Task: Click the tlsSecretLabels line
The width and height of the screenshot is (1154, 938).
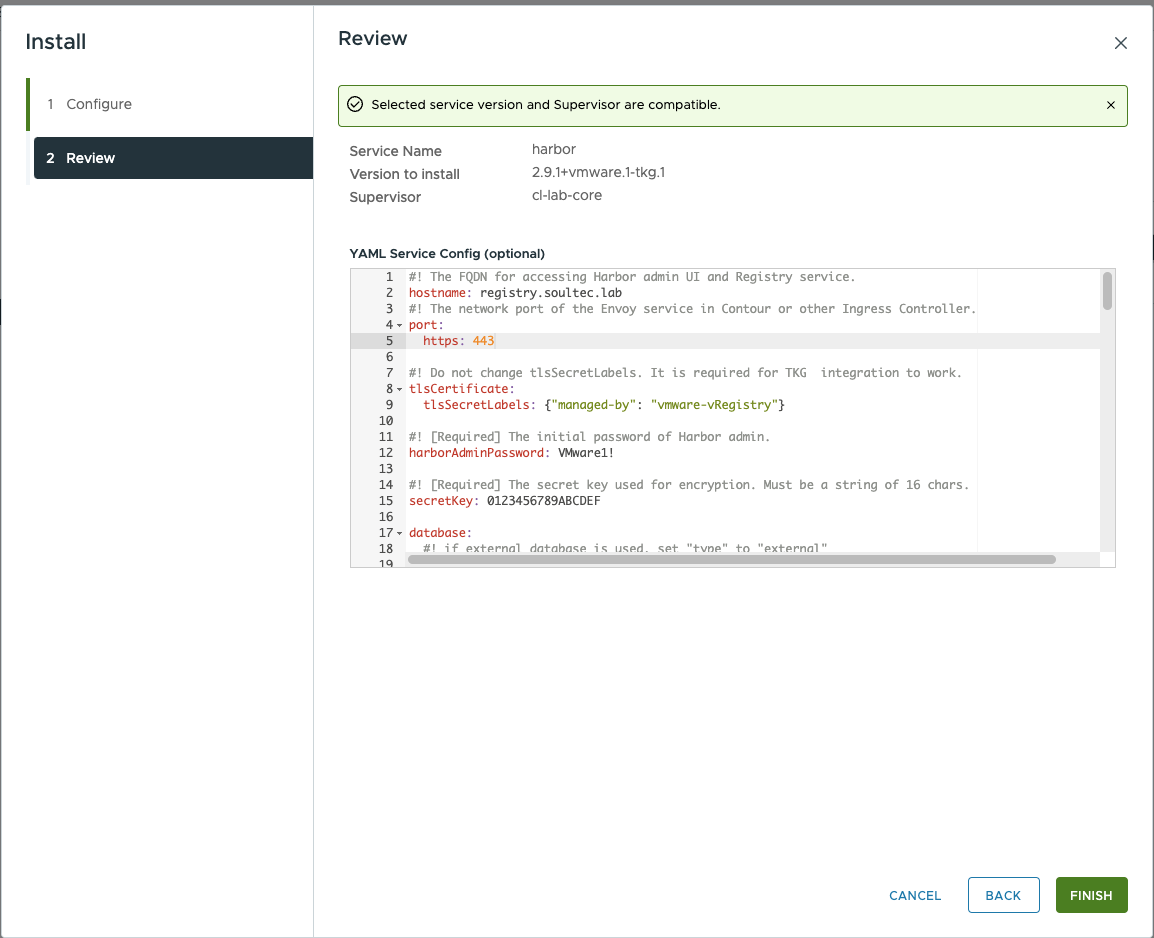Action: click(603, 405)
